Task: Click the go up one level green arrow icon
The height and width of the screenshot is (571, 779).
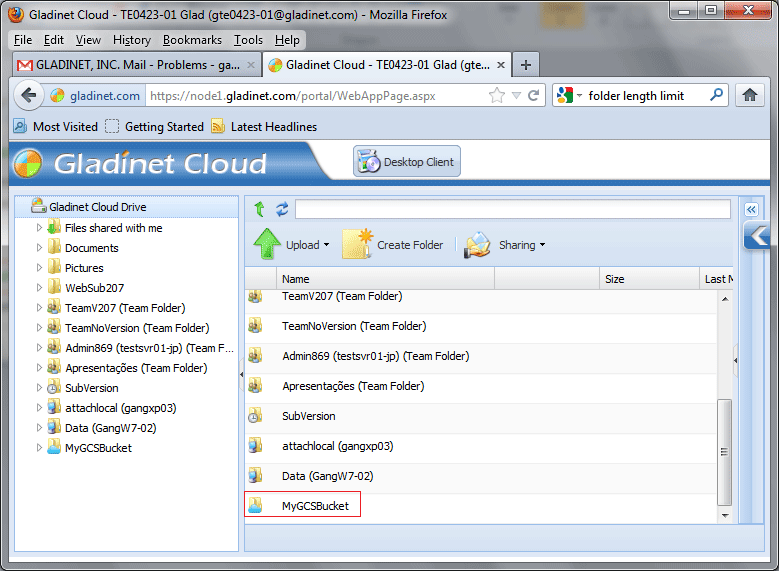Action: pyautogui.click(x=259, y=209)
